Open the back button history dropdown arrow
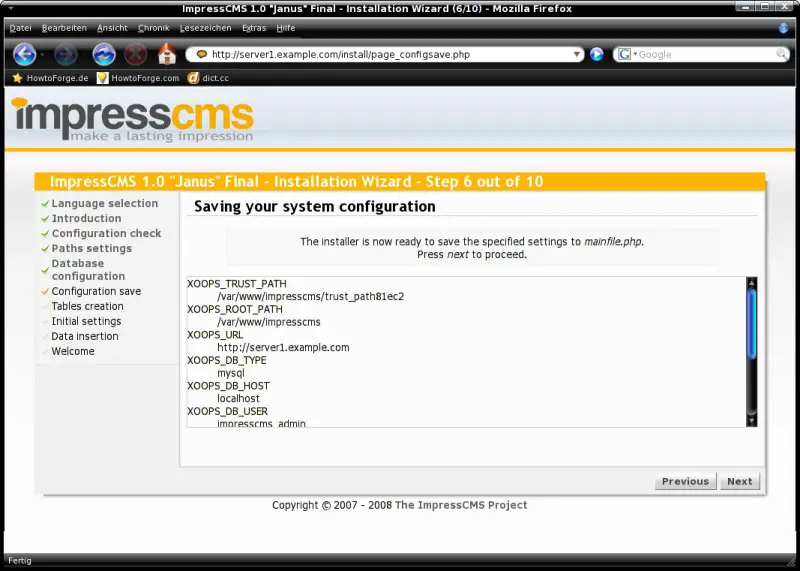800x571 pixels. pos(42,54)
